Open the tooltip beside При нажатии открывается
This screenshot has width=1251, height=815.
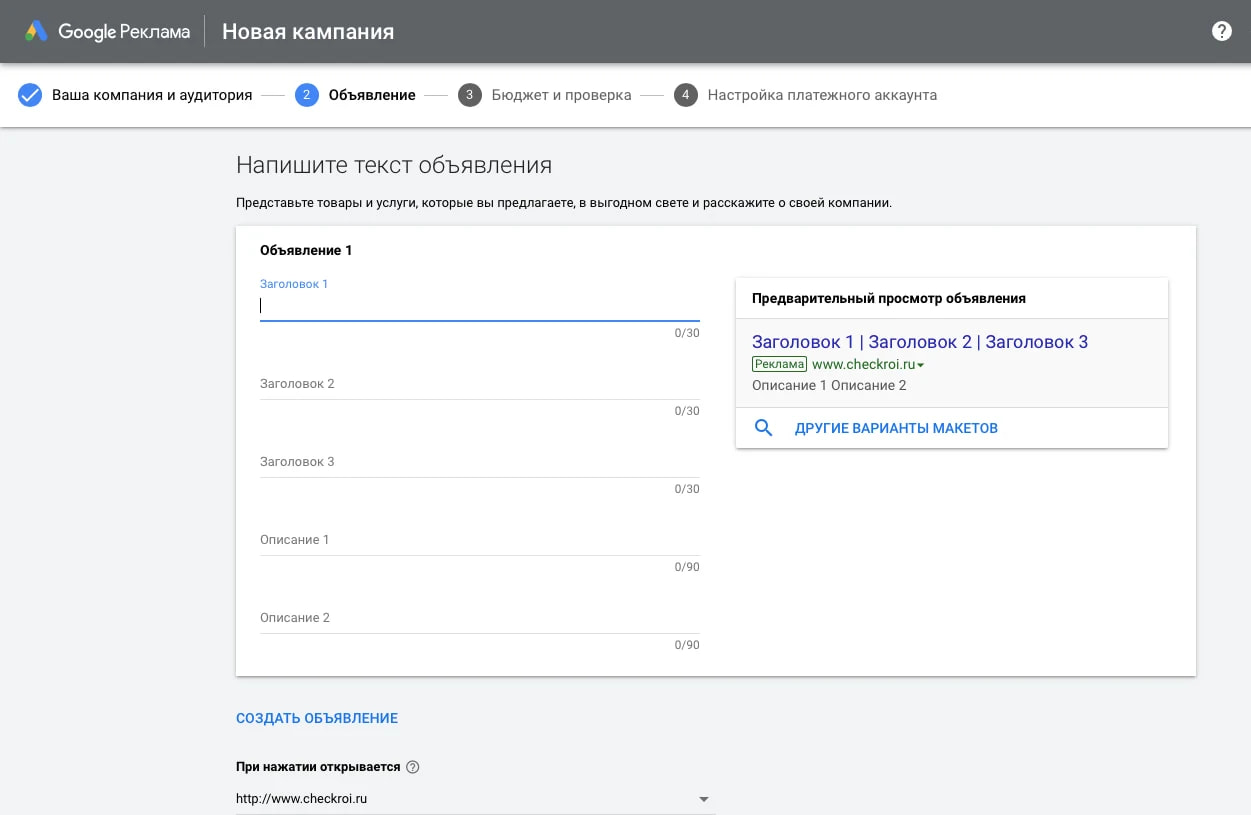tap(410, 766)
